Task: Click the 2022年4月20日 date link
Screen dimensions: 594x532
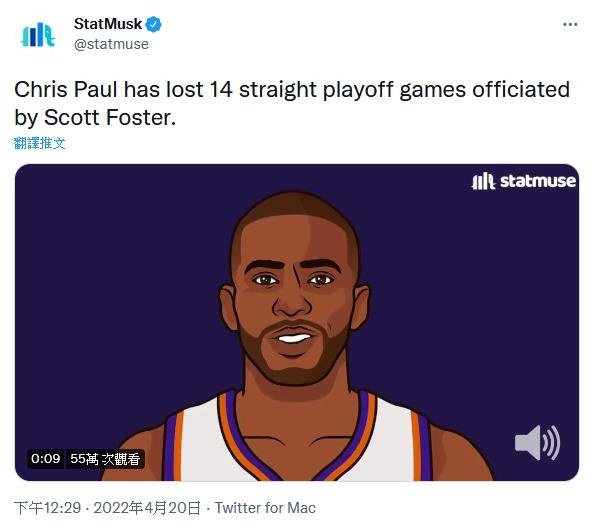Action: click(147, 508)
